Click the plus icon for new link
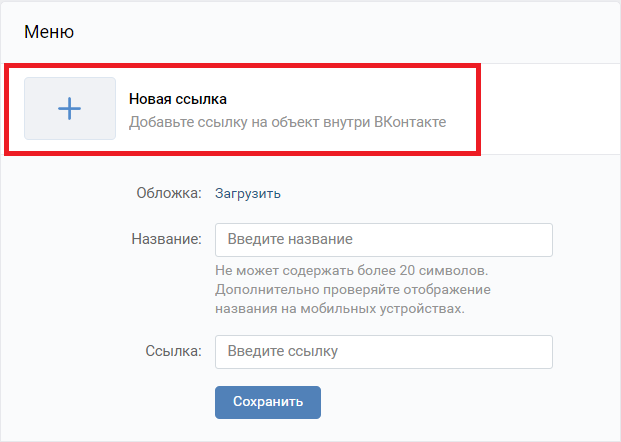Image resolution: width=621 pixels, height=442 pixels. 70,109
